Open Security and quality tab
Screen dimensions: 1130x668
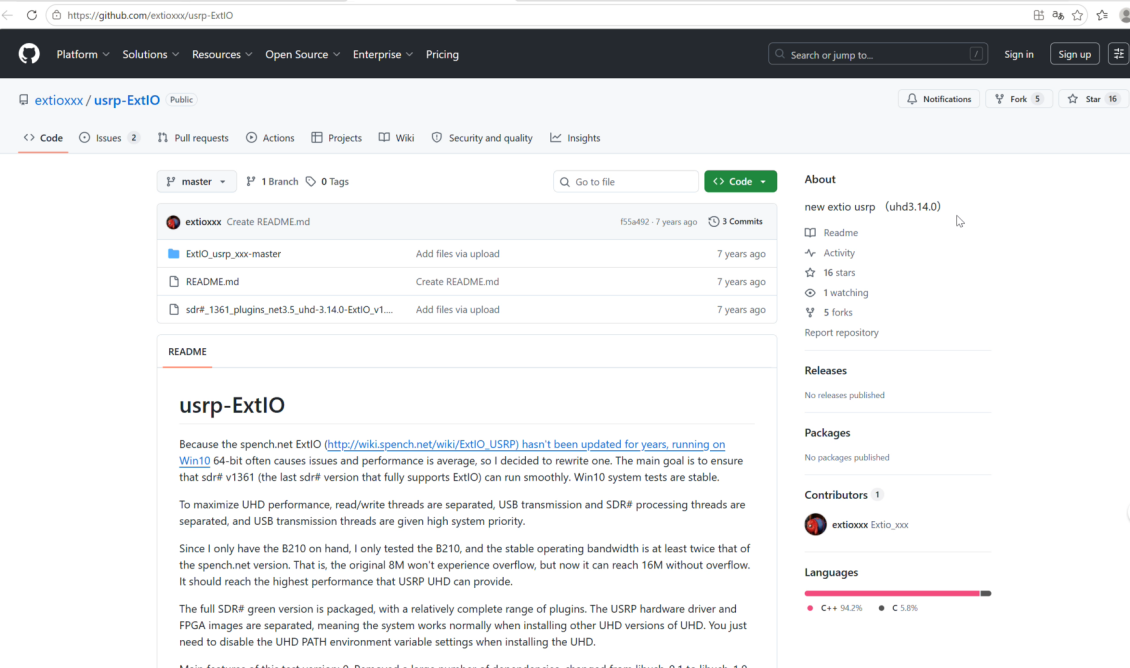[482, 138]
